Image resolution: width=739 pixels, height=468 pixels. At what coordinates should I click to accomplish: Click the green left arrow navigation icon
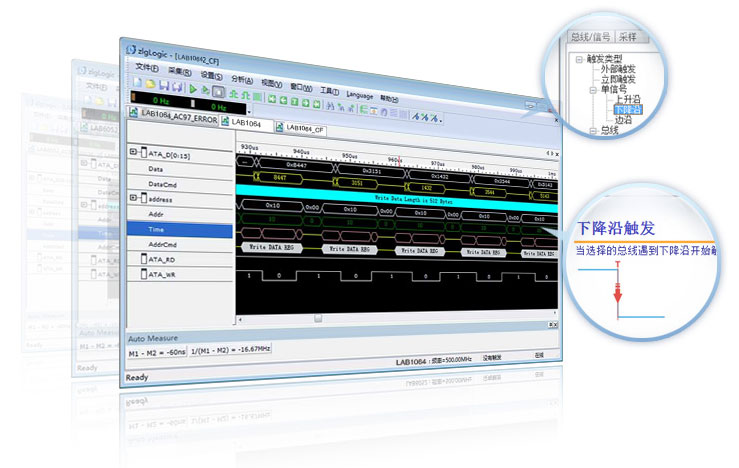click(284, 100)
